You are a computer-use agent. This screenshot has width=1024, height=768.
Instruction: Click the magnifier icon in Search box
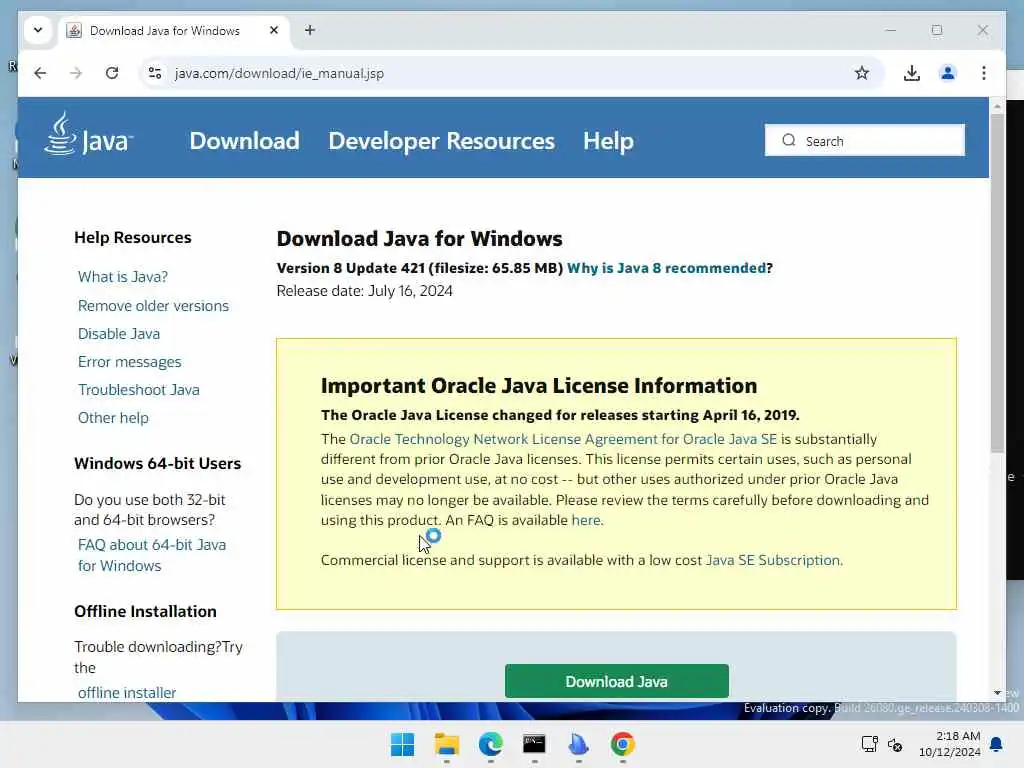(x=789, y=140)
